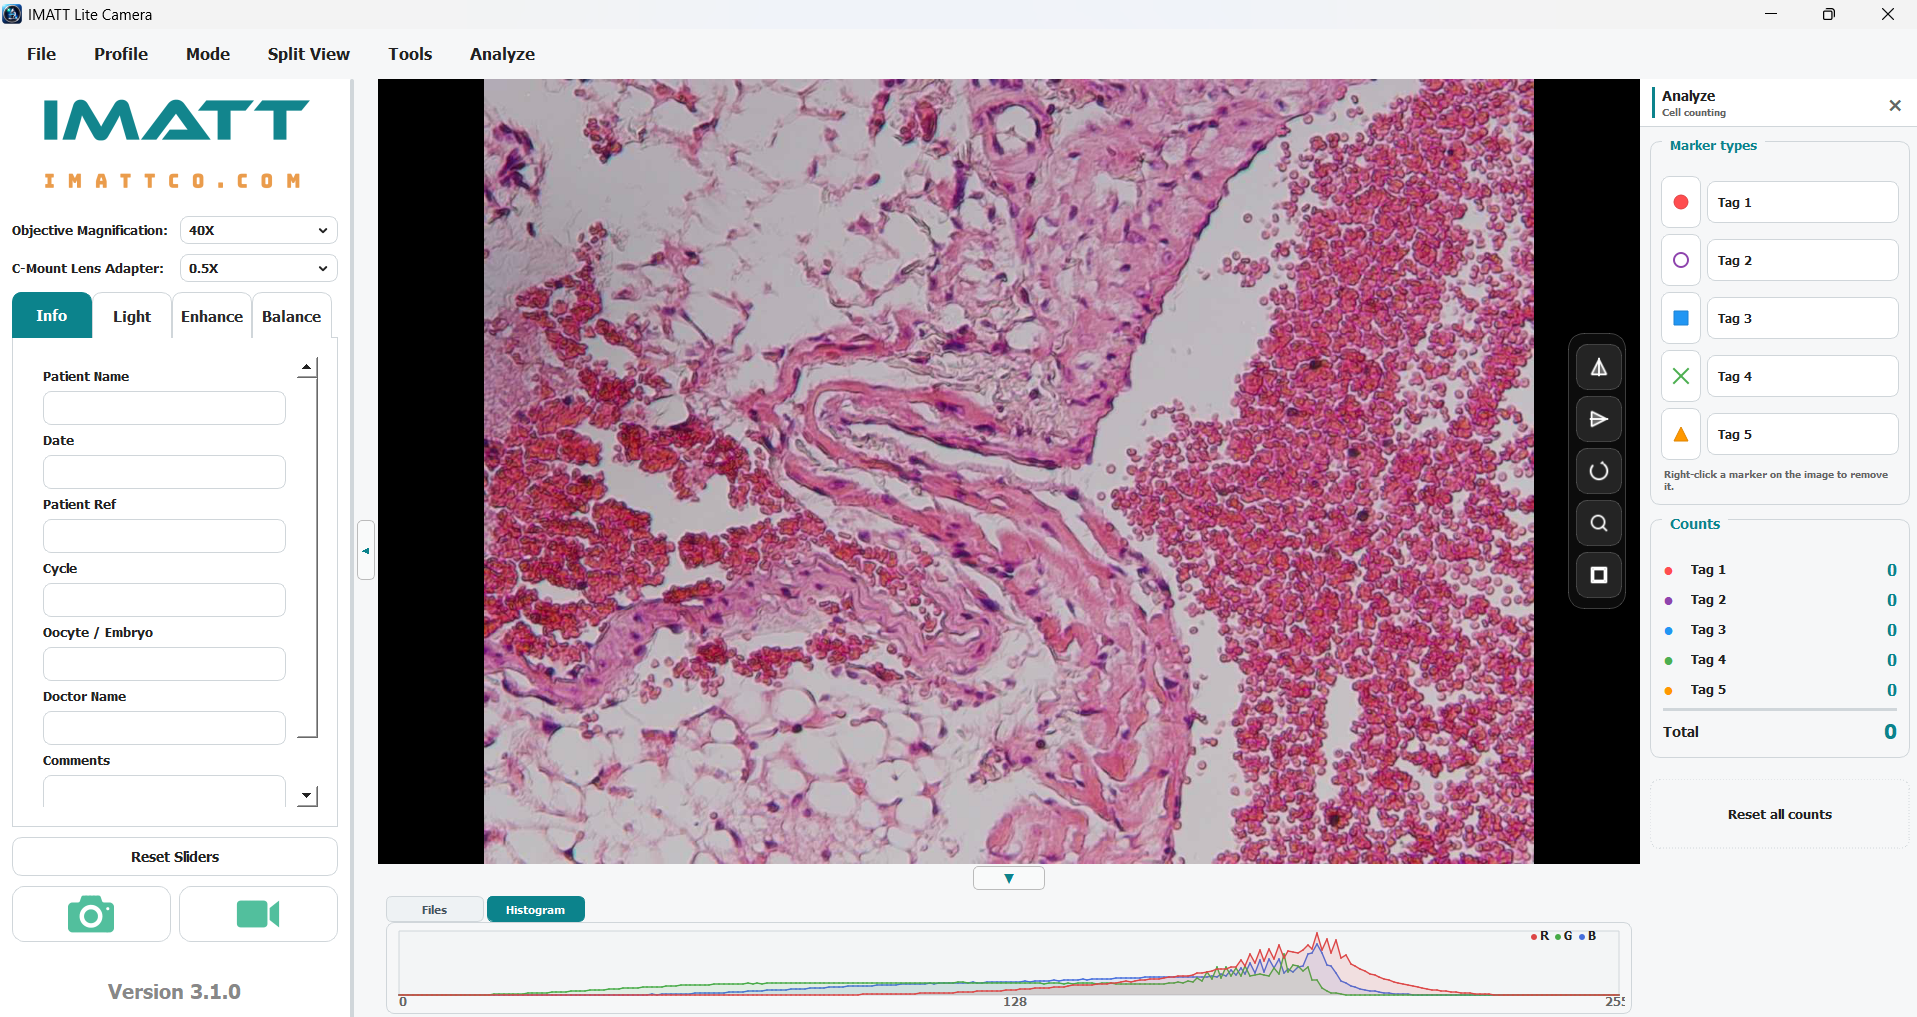Switch to the Files tab

[x=434, y=909]
